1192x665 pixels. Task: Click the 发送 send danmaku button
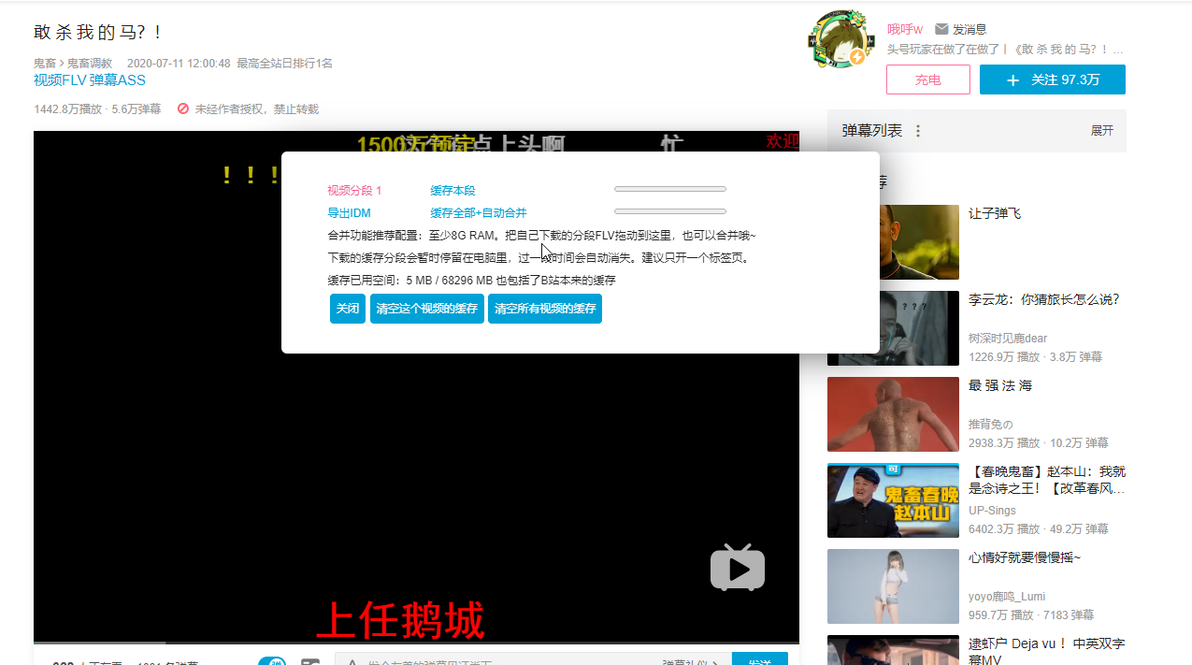[x=759, y=660]
